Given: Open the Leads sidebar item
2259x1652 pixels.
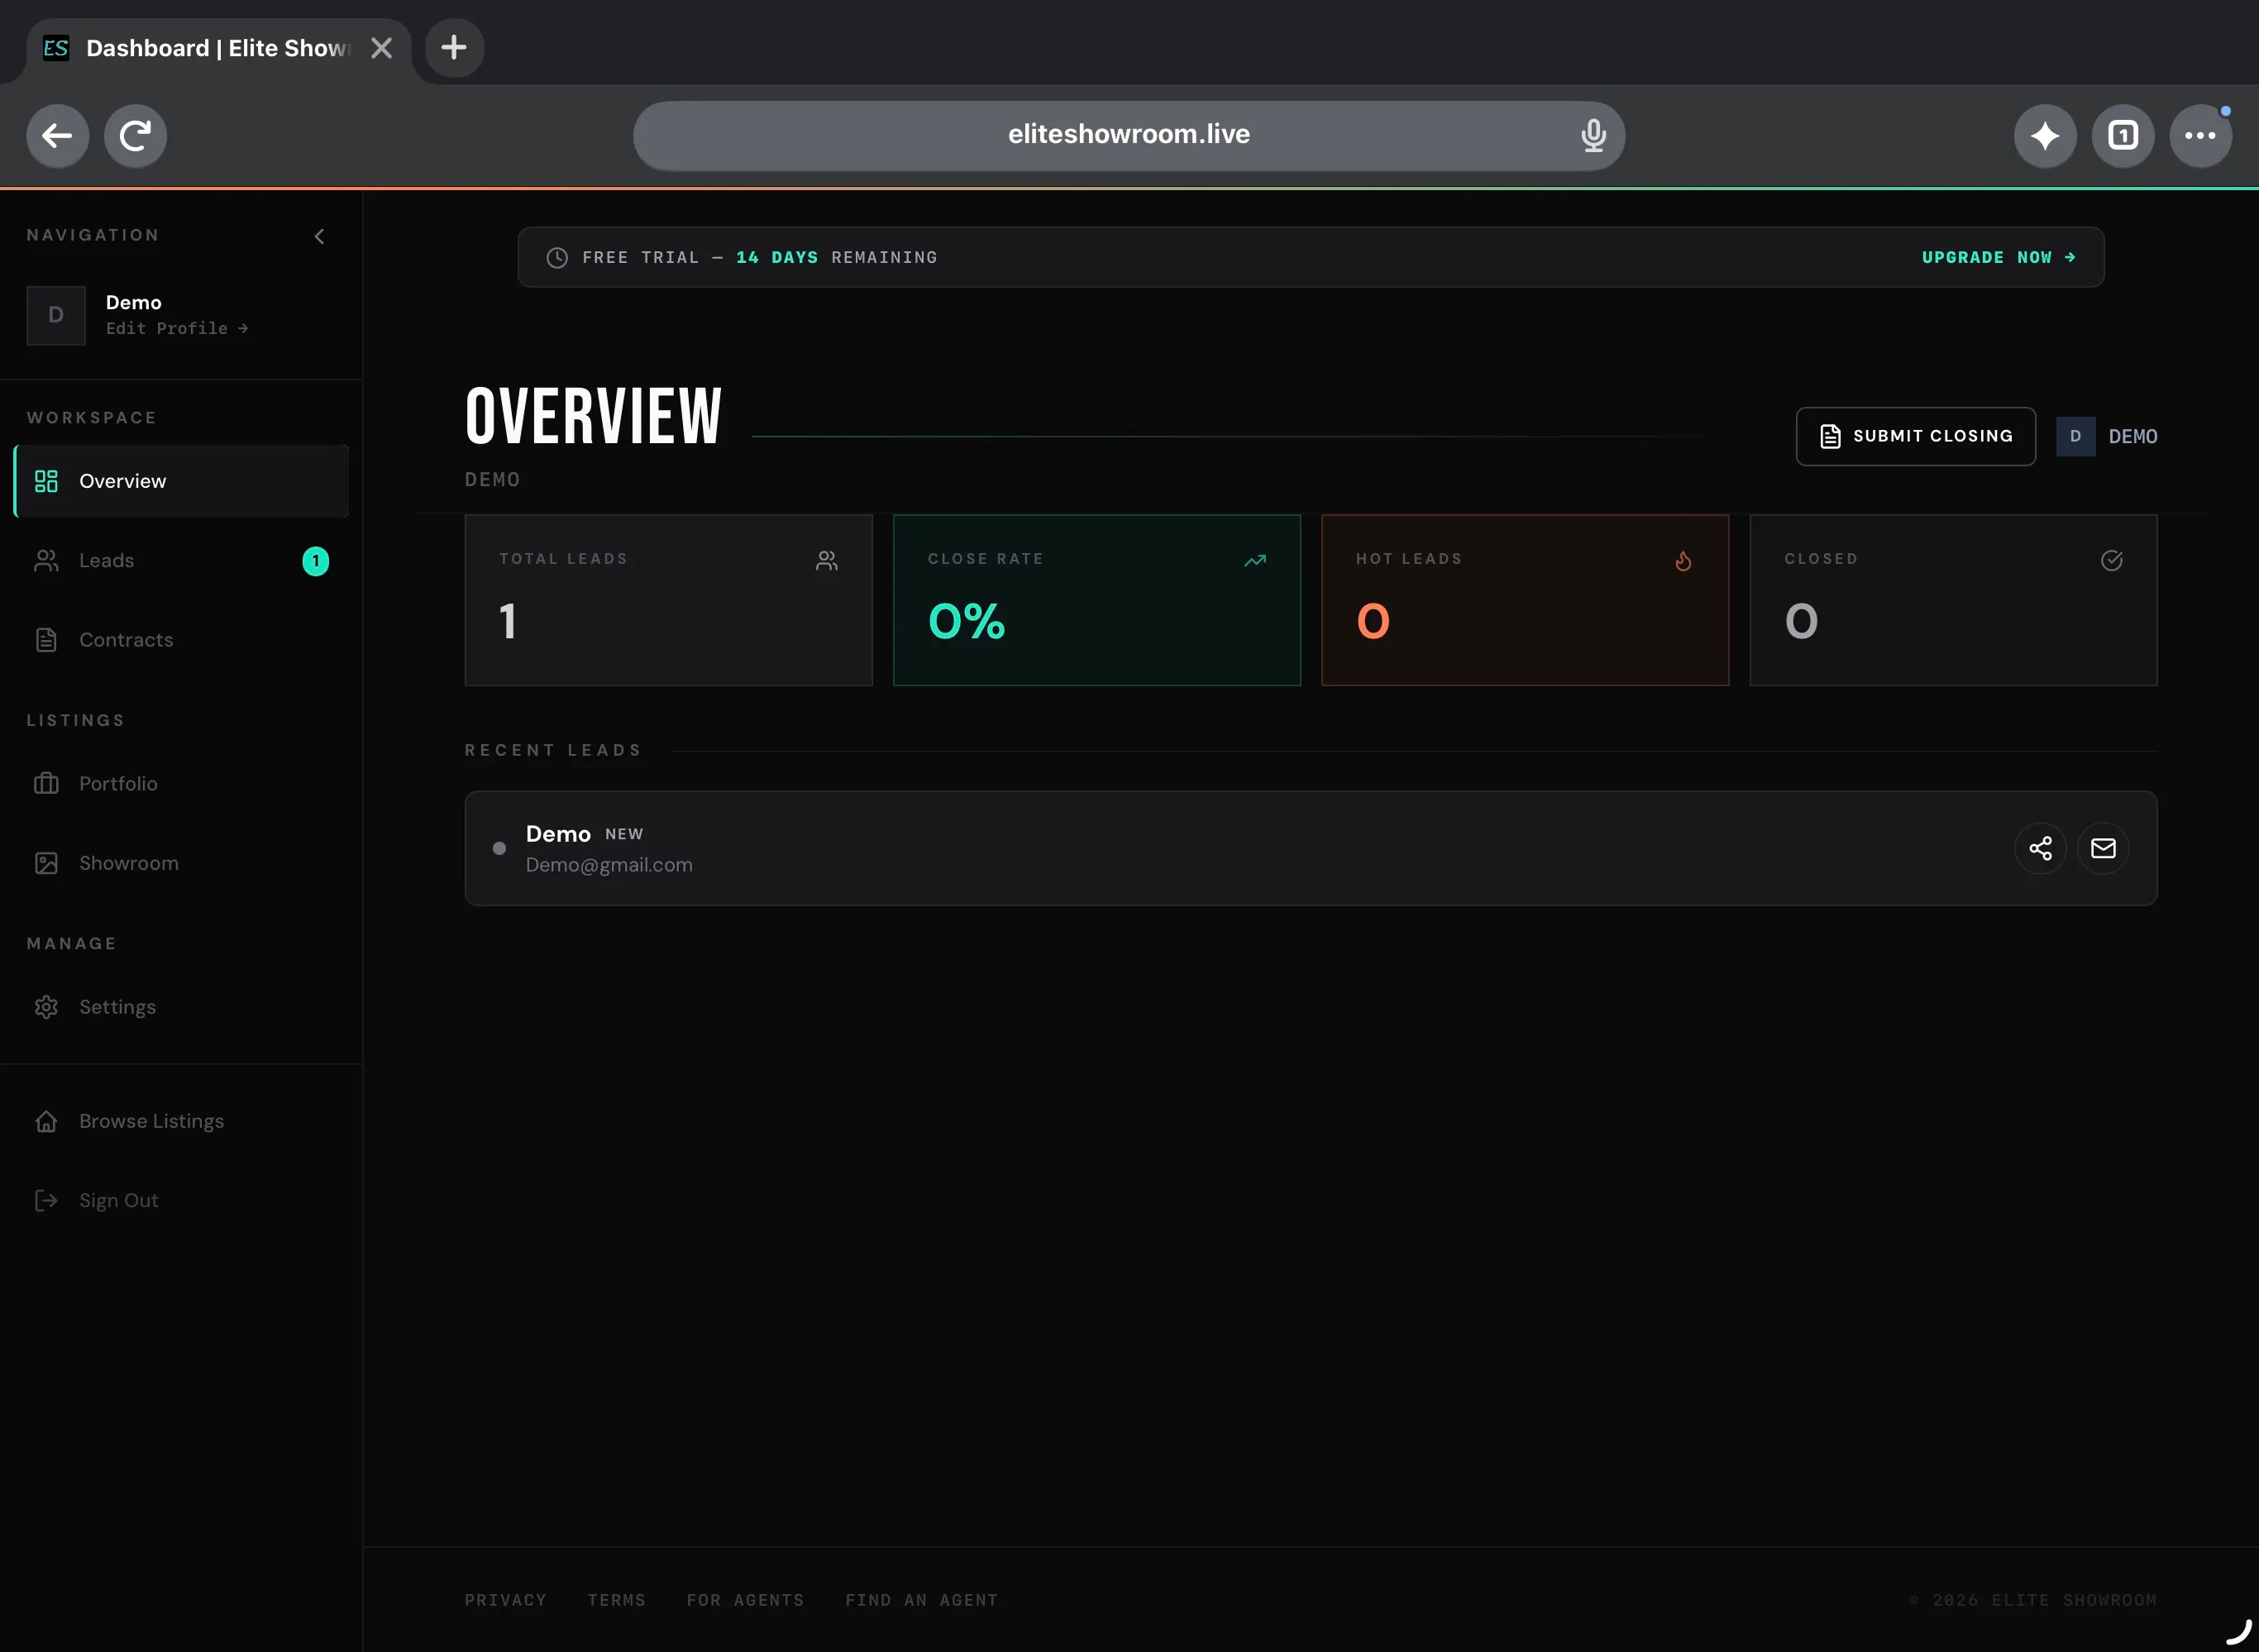Looking at the screenshot, I should click(x=181, y=561).
